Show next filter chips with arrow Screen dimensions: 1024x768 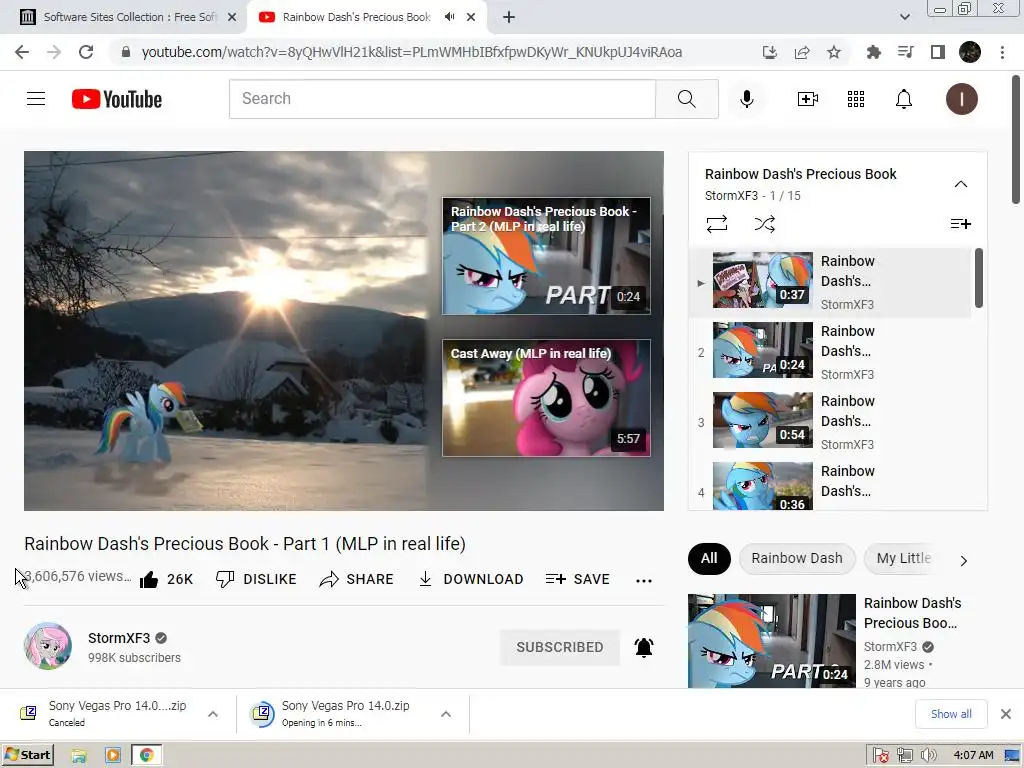point(963,560)
